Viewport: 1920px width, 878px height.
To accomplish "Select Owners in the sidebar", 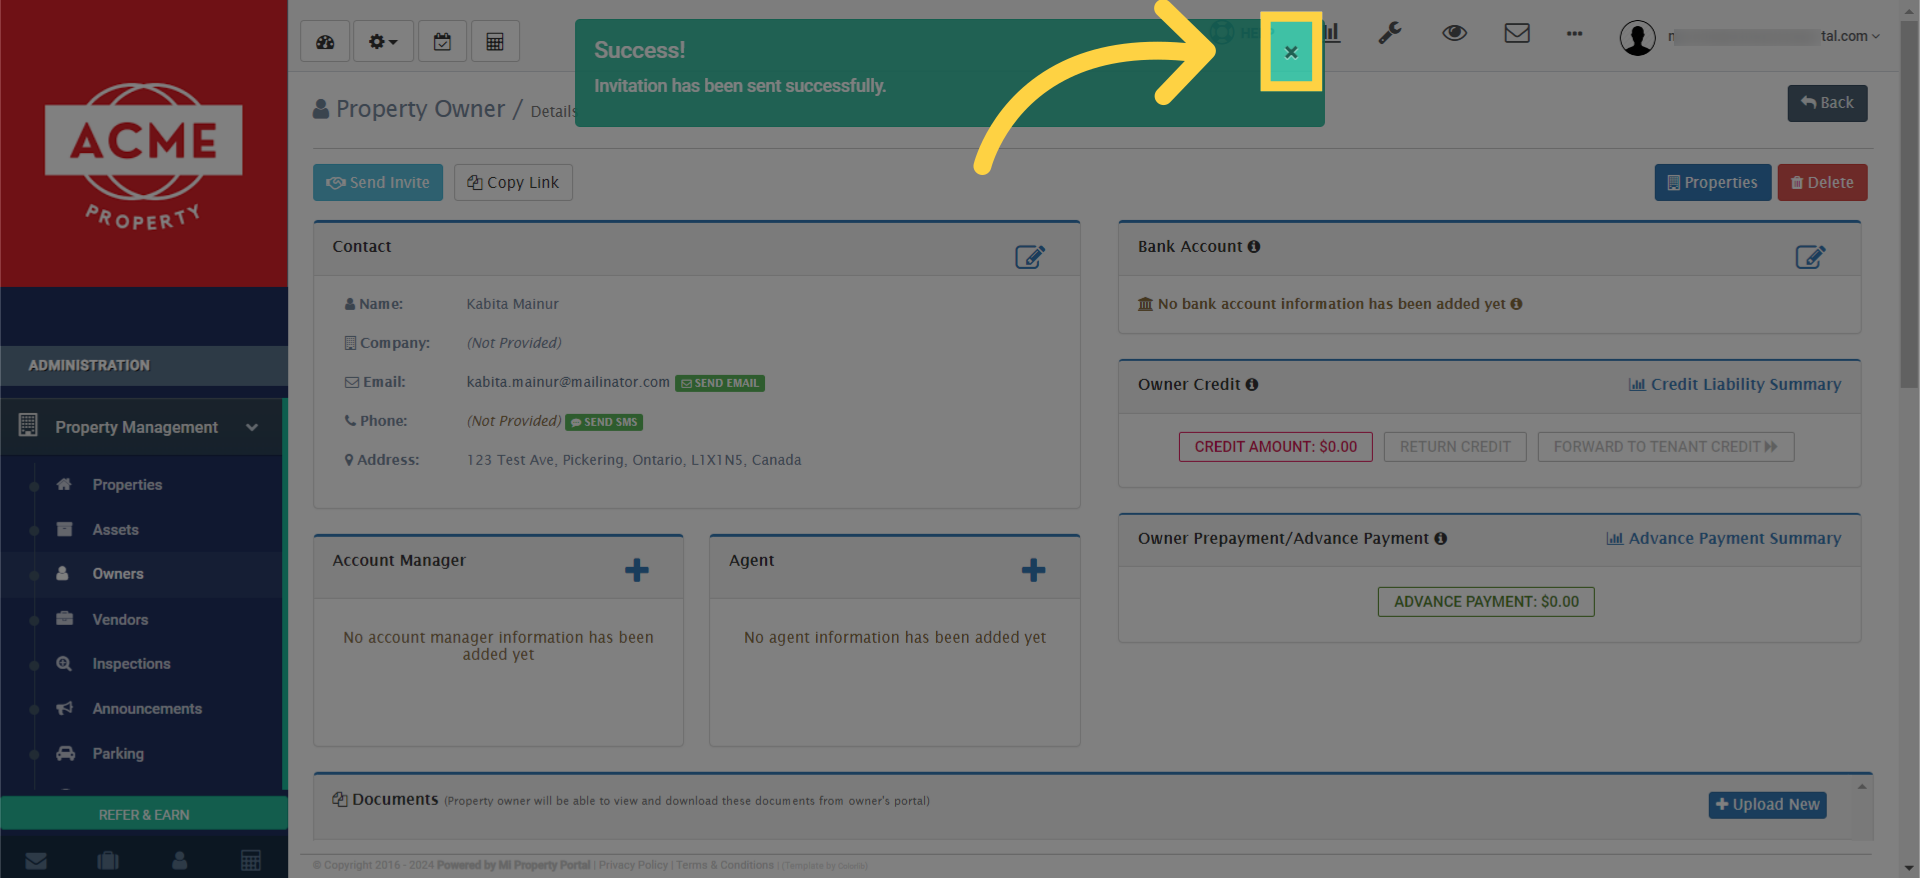I will pyautogui.click(x=118, y=574).
